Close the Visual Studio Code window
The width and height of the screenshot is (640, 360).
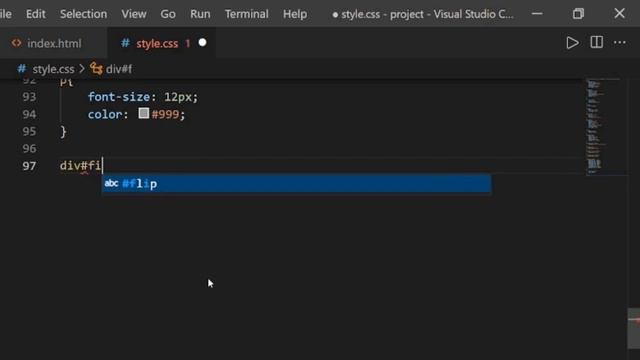click(620, 13)
